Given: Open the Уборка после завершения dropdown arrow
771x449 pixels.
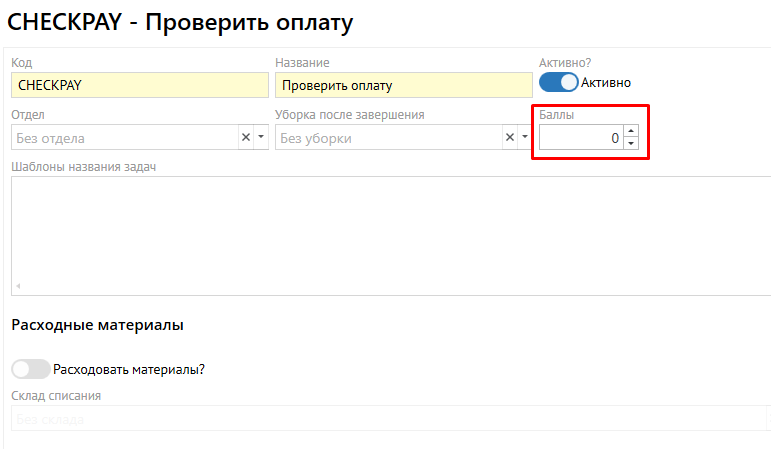Looking at the screenshot, I should 525,138.
